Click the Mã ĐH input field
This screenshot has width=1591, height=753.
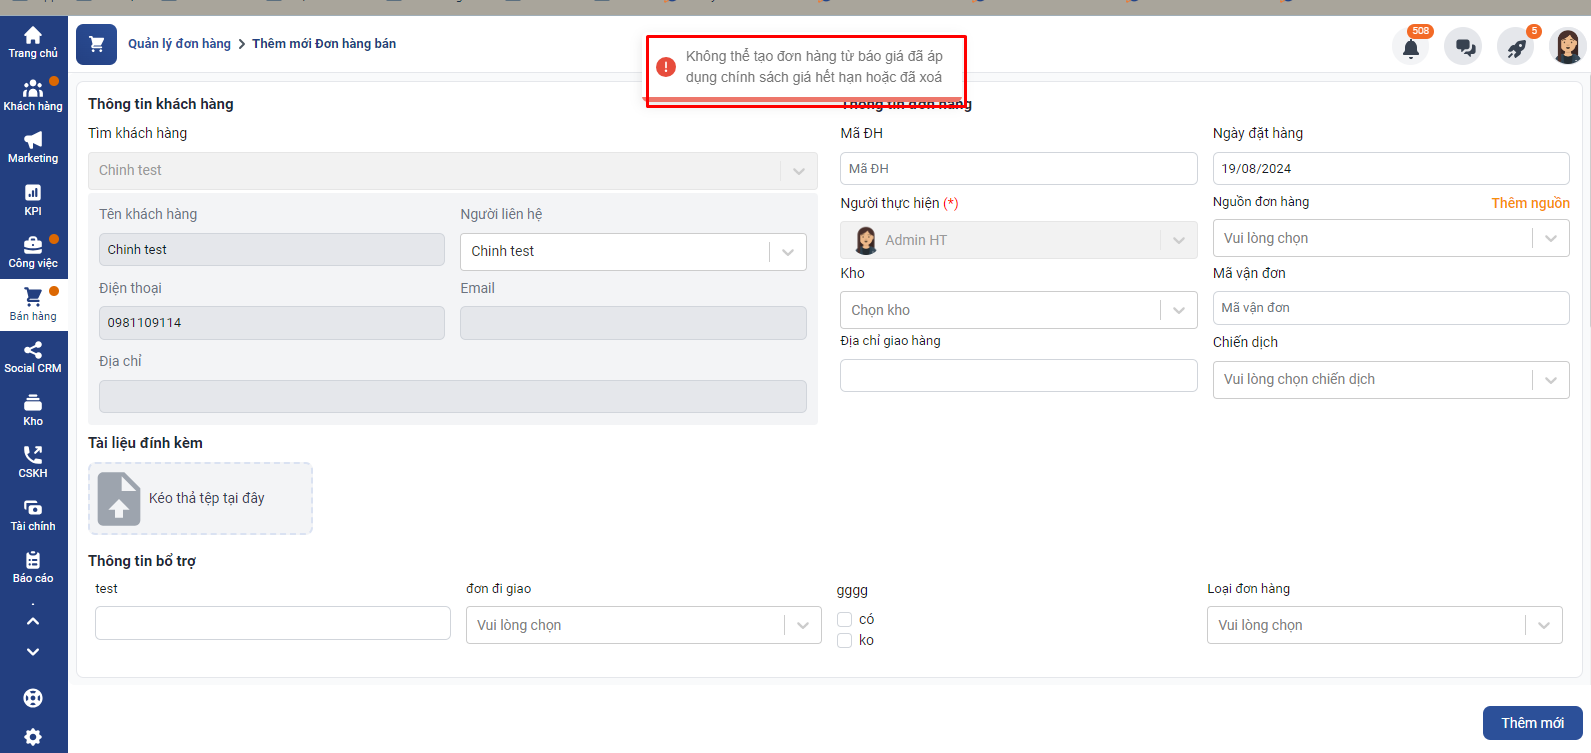coord(1018,169)
